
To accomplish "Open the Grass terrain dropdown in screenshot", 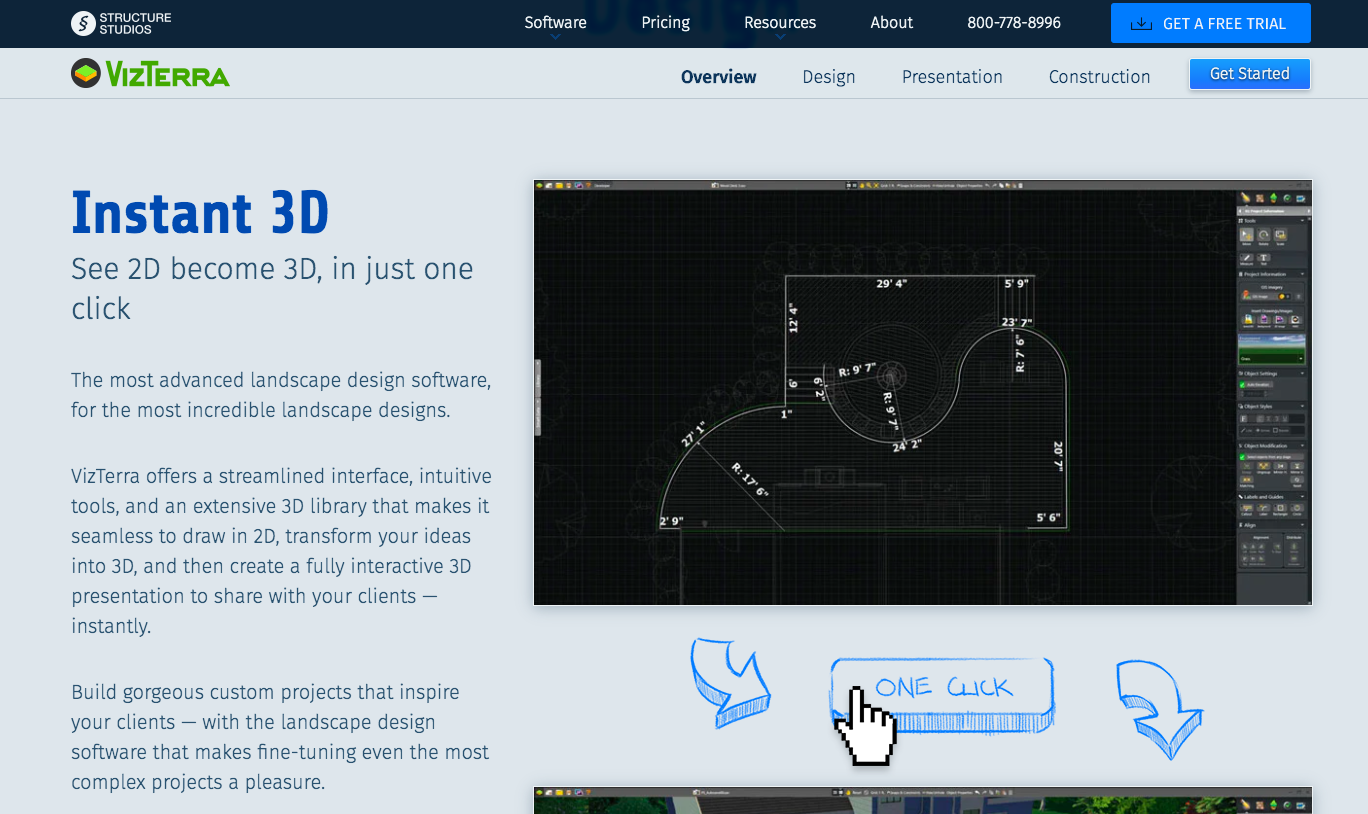I will coord(1272,358).
